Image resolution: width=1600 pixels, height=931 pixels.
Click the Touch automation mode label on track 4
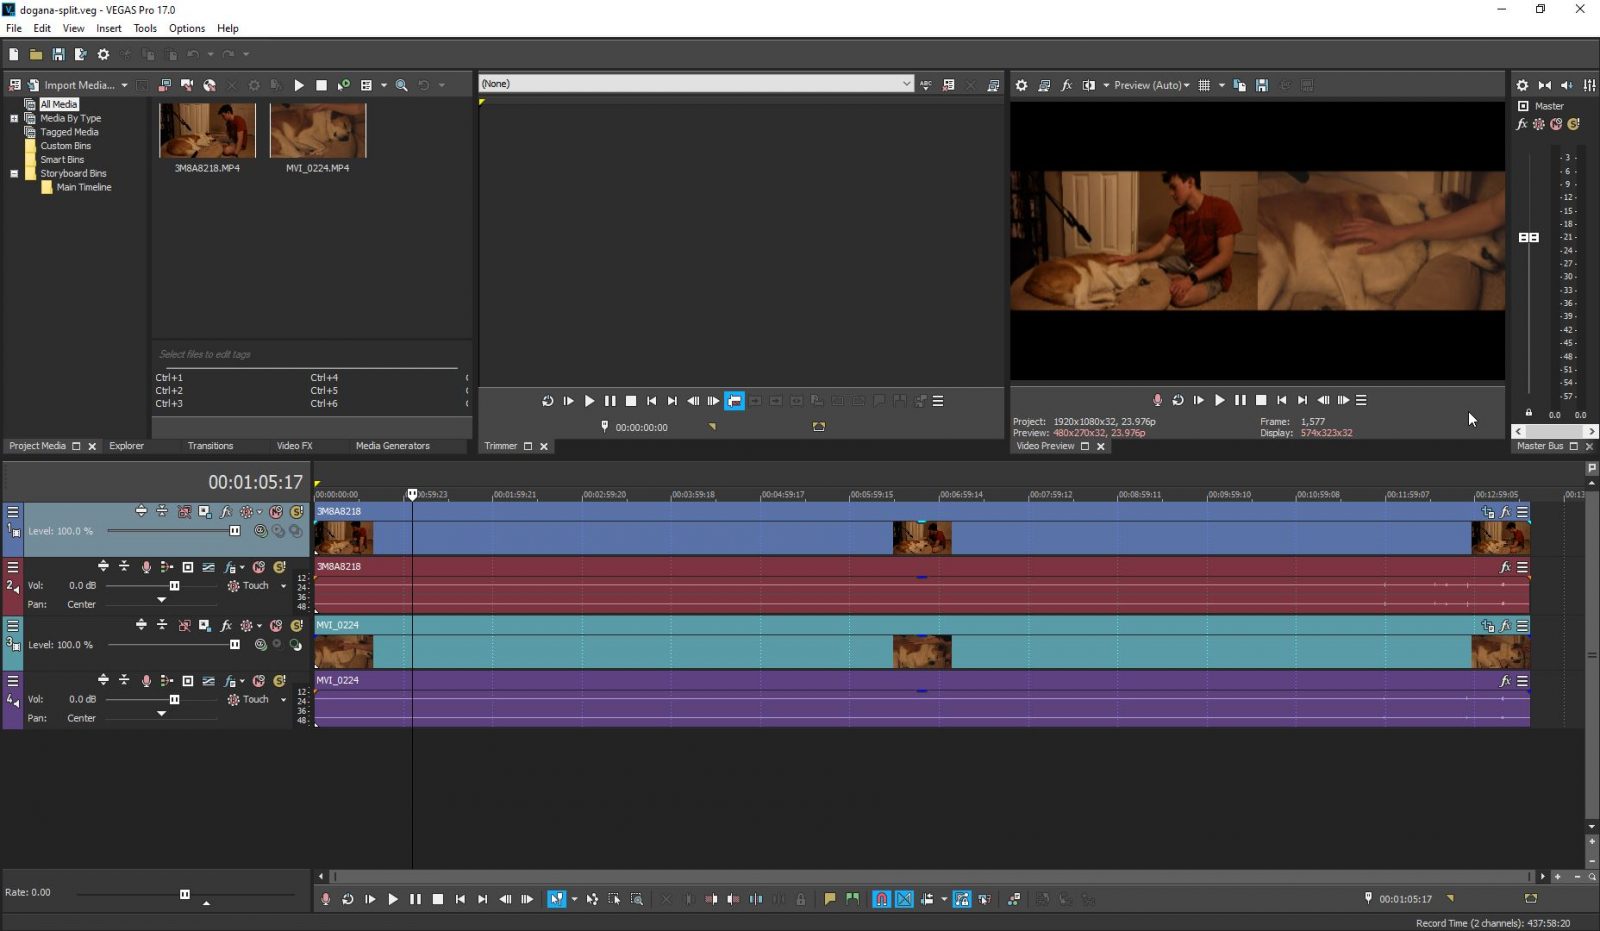255,699
